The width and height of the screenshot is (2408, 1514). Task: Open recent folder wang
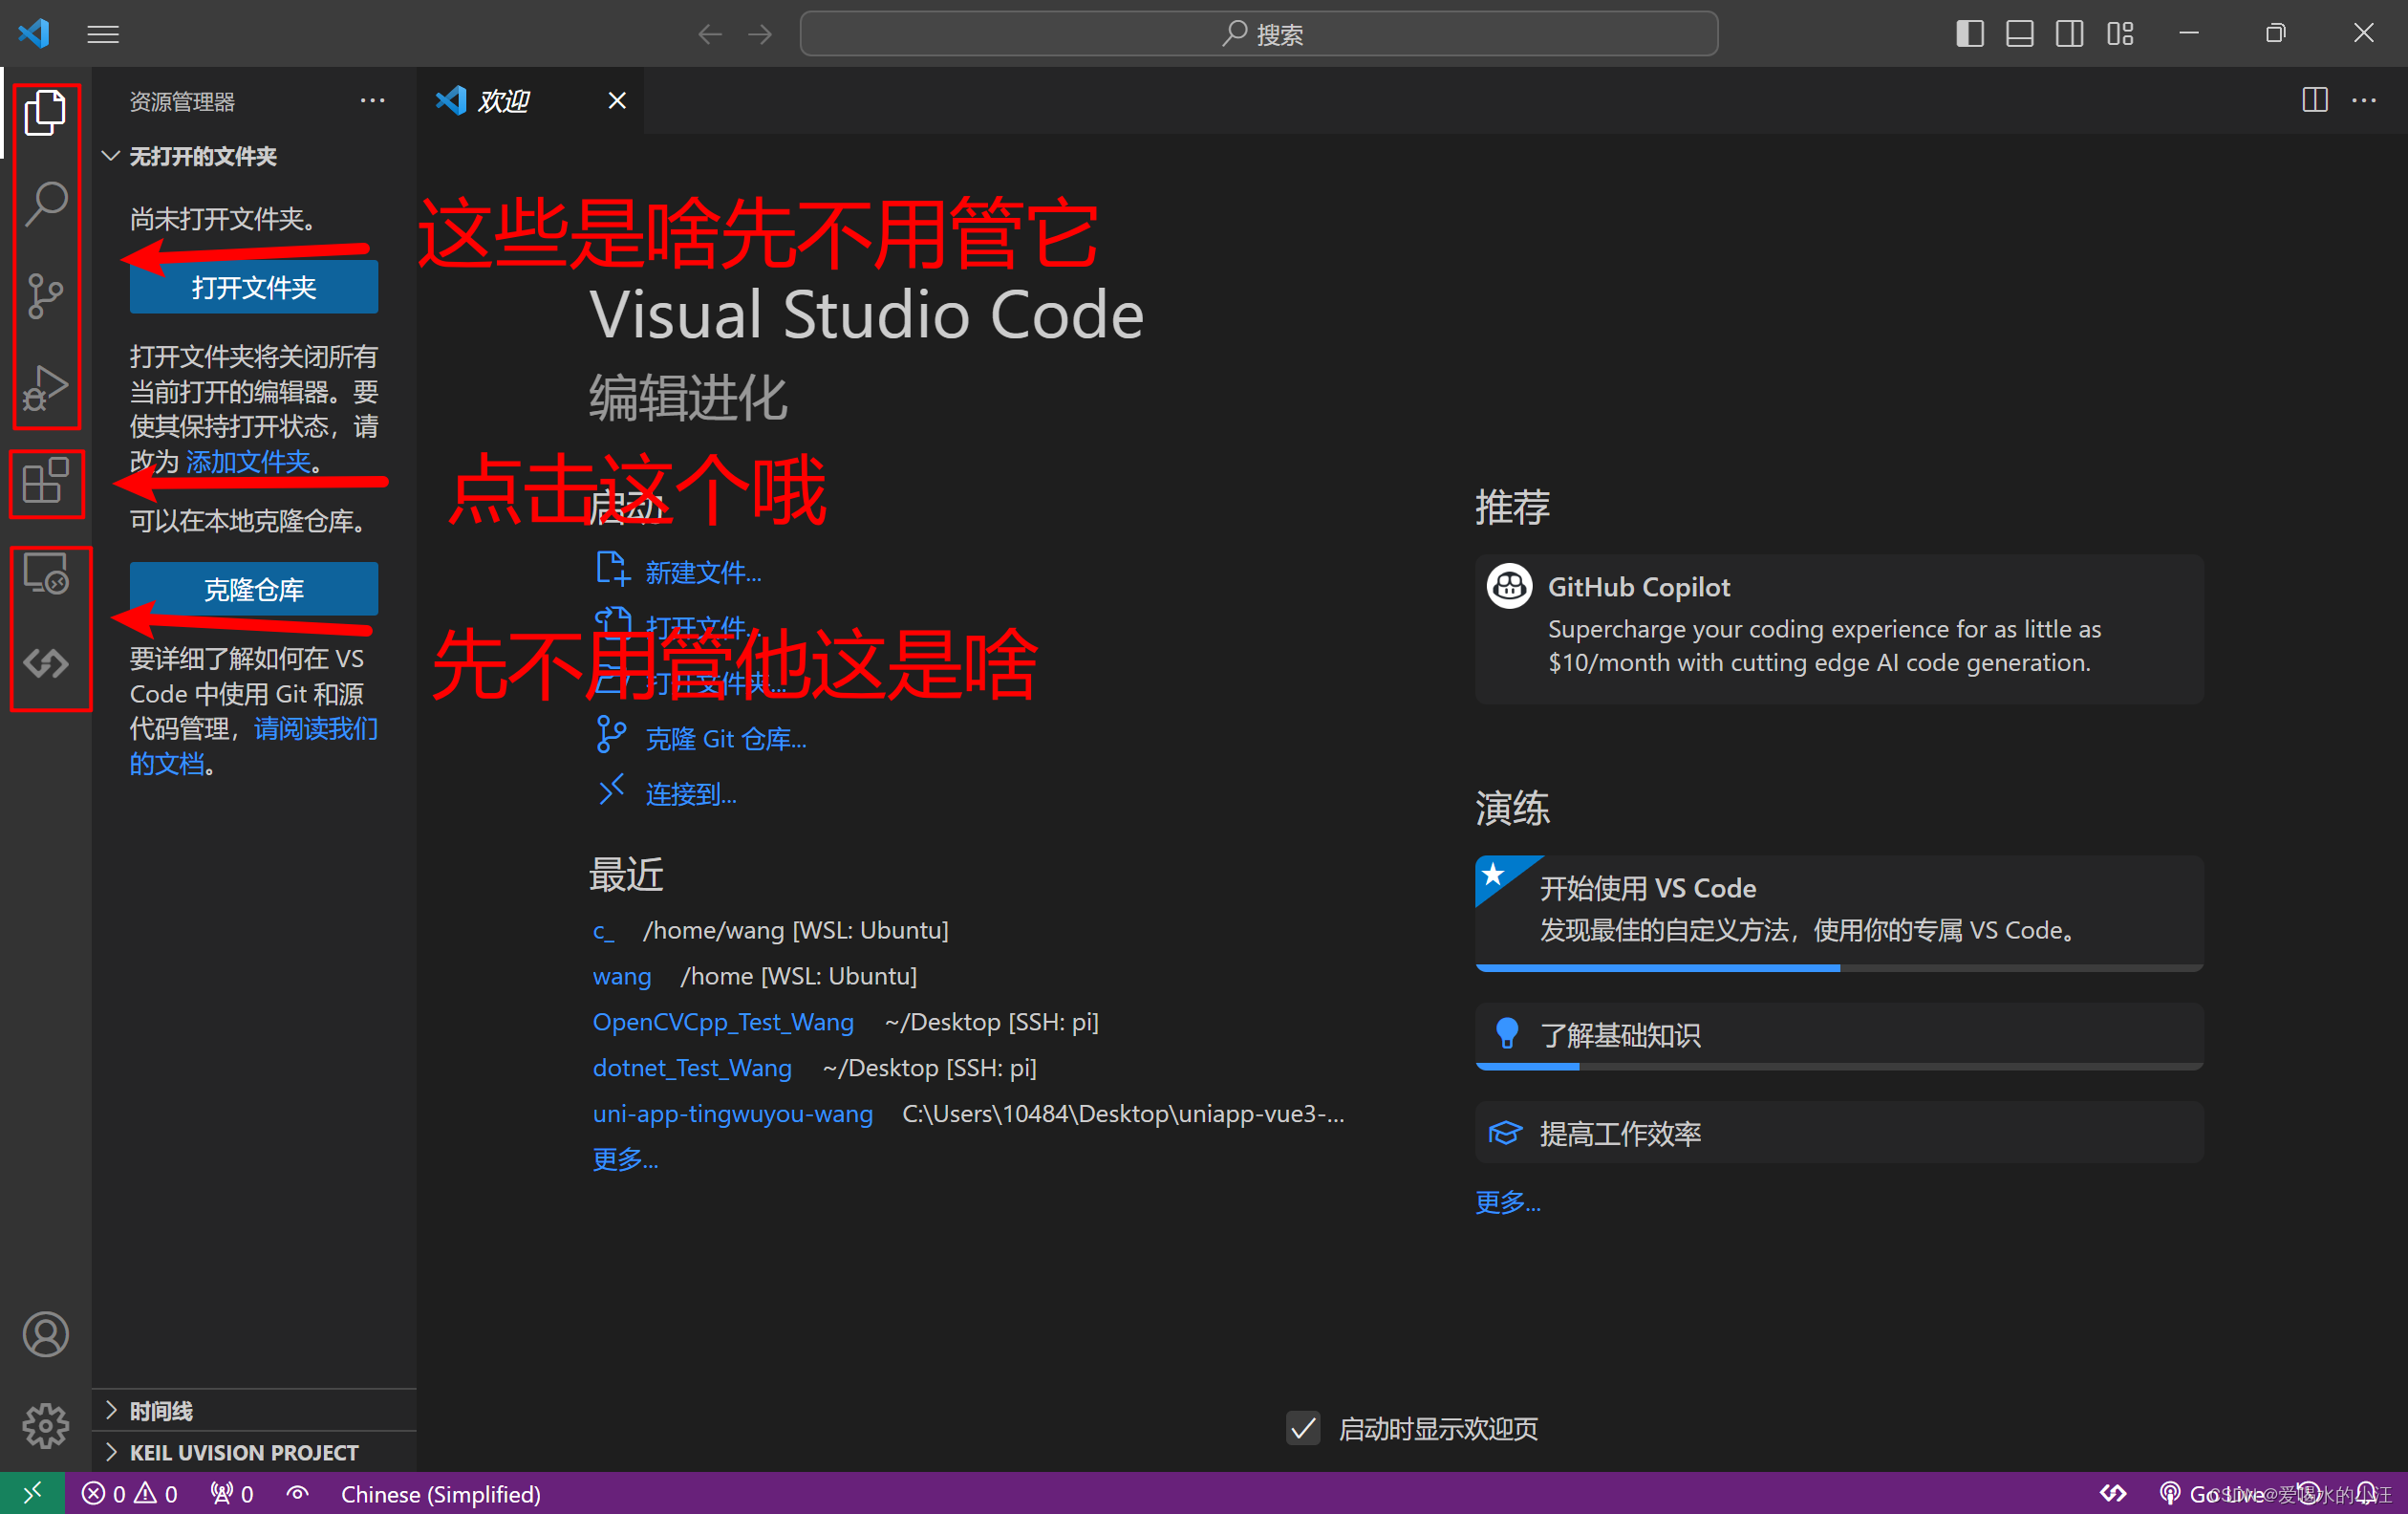point(622,976)
